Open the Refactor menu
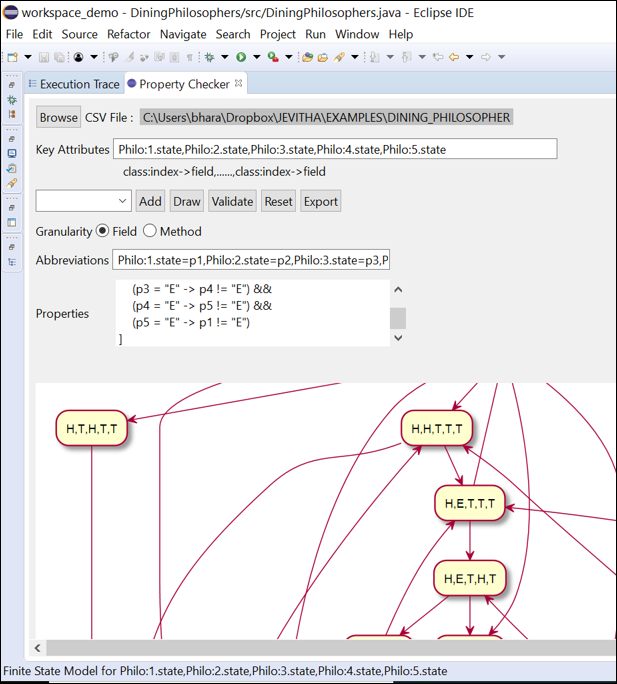The height and width of the screenshot is (684, 617). (129, 34)
